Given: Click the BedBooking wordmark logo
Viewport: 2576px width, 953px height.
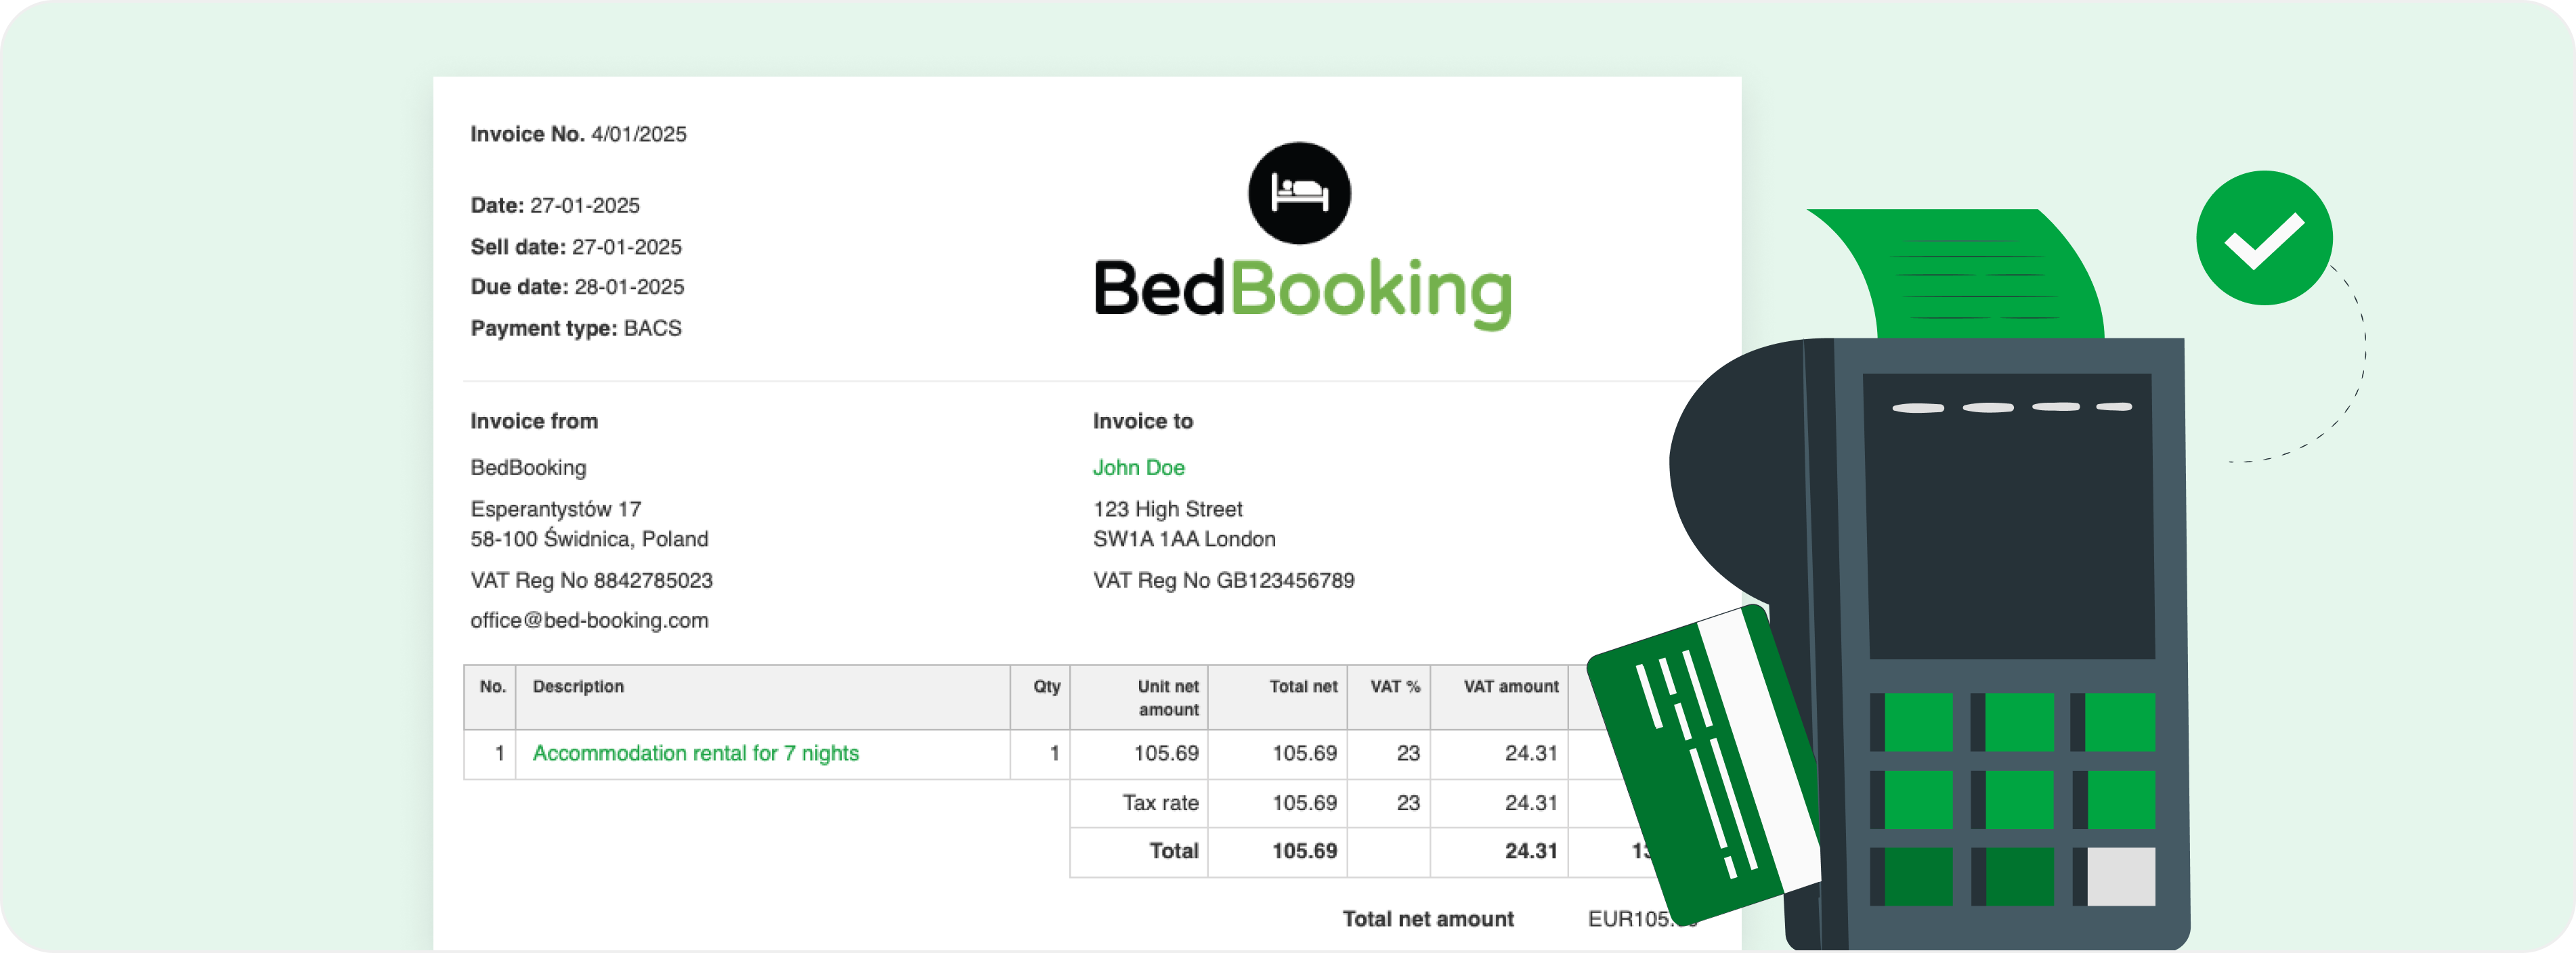Looking at the screenshot, I should click(x=1303, y=291).
